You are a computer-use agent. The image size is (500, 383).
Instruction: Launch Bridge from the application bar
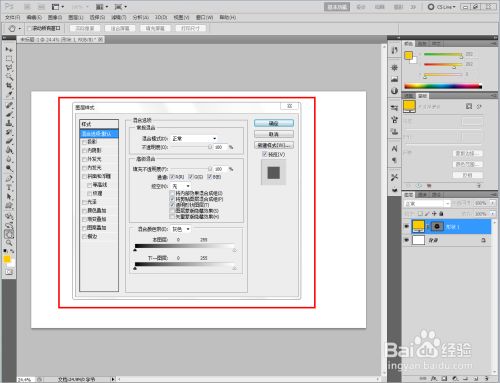coord(27,7)
